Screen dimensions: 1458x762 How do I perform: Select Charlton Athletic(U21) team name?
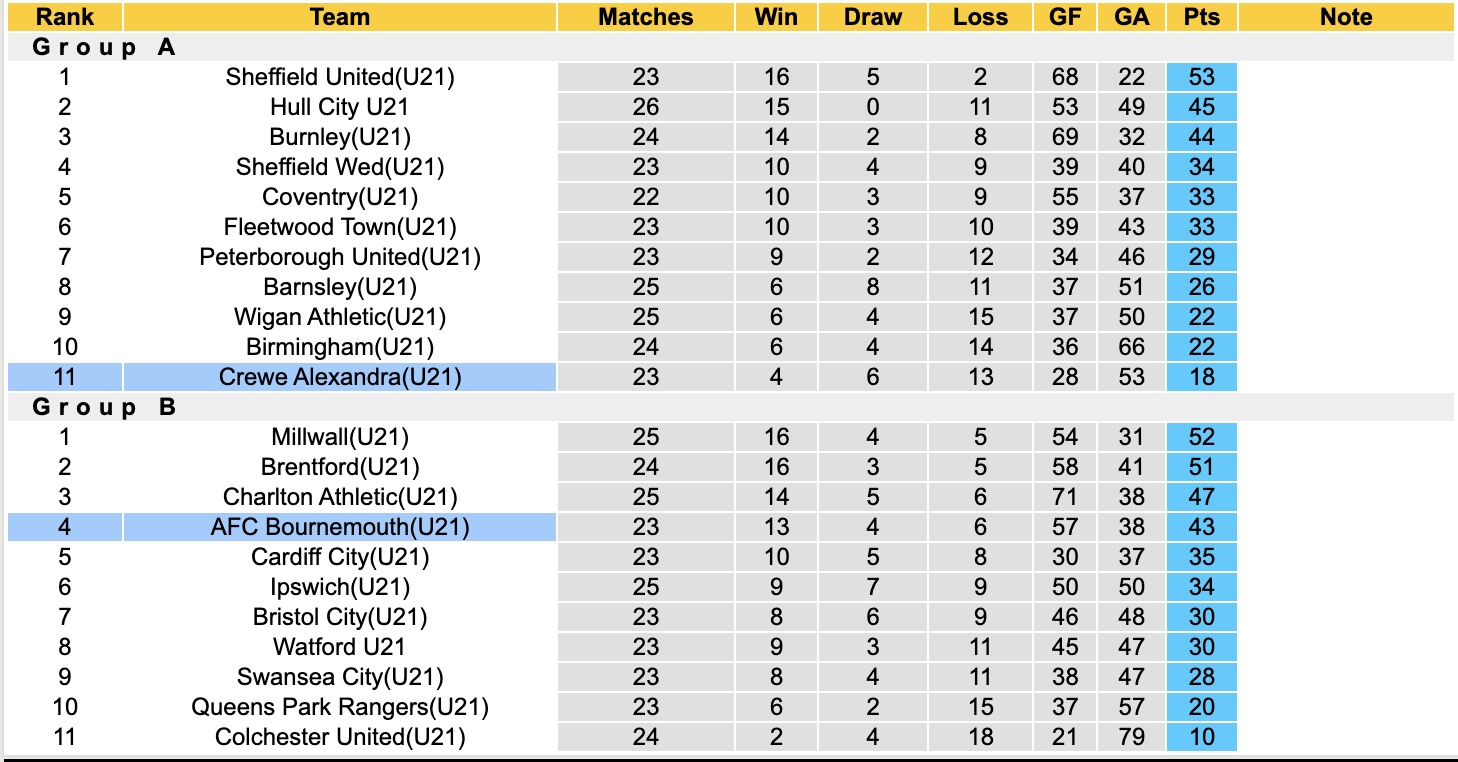(340, 497)
